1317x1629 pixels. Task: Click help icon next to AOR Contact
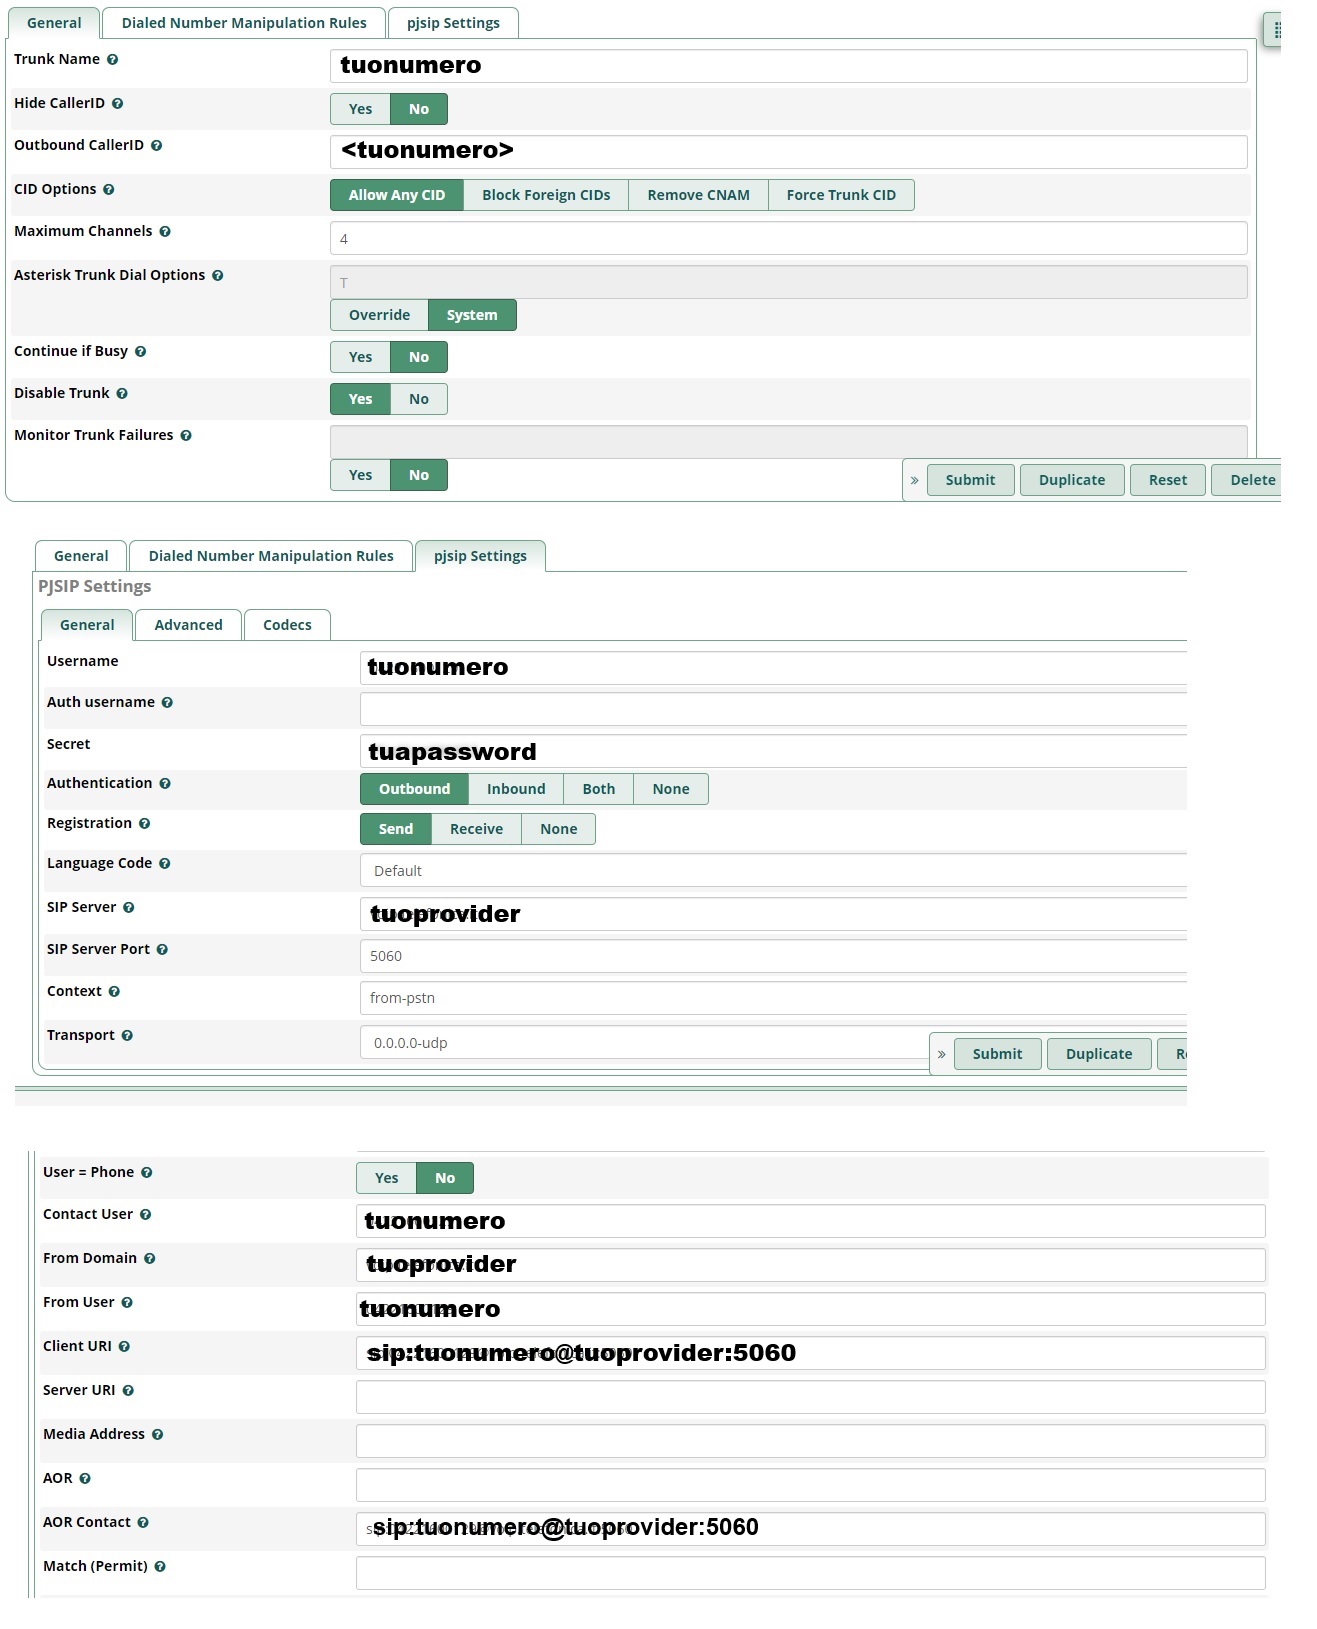143,1523
